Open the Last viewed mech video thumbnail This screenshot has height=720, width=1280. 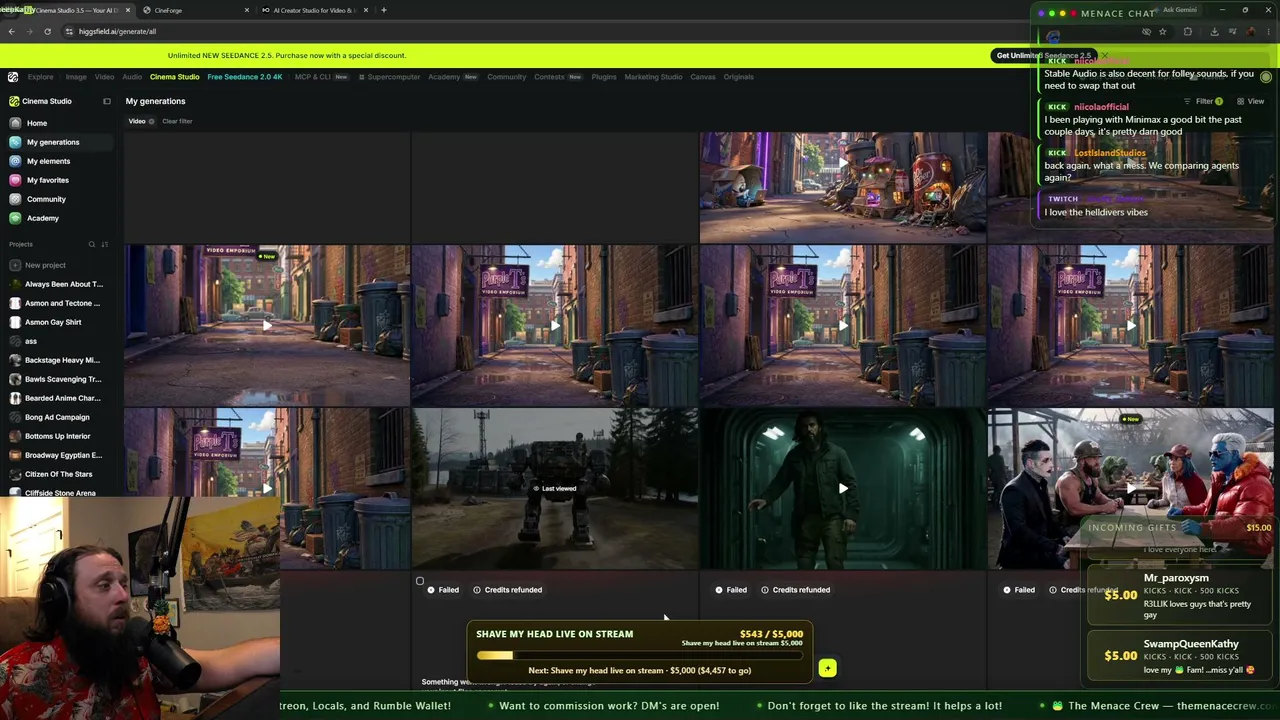pyautogui.click(x=555, y=489)
